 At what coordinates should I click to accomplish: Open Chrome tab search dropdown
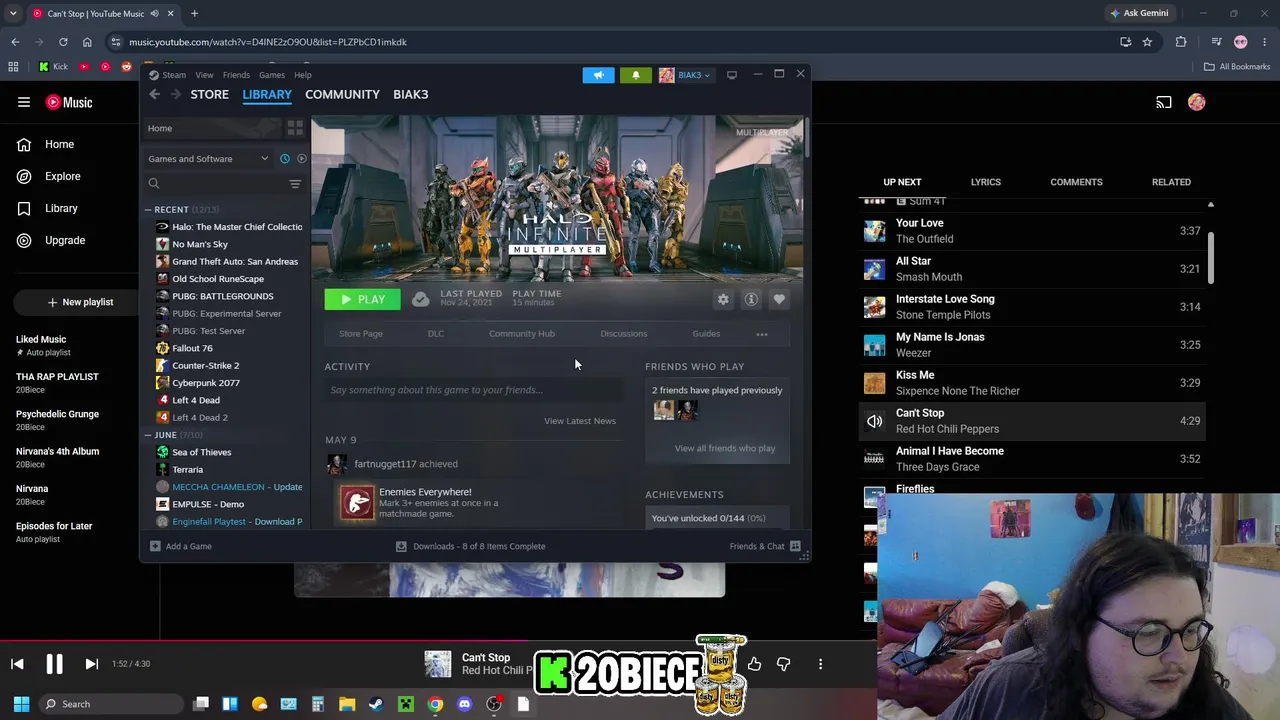click(13, 13)
